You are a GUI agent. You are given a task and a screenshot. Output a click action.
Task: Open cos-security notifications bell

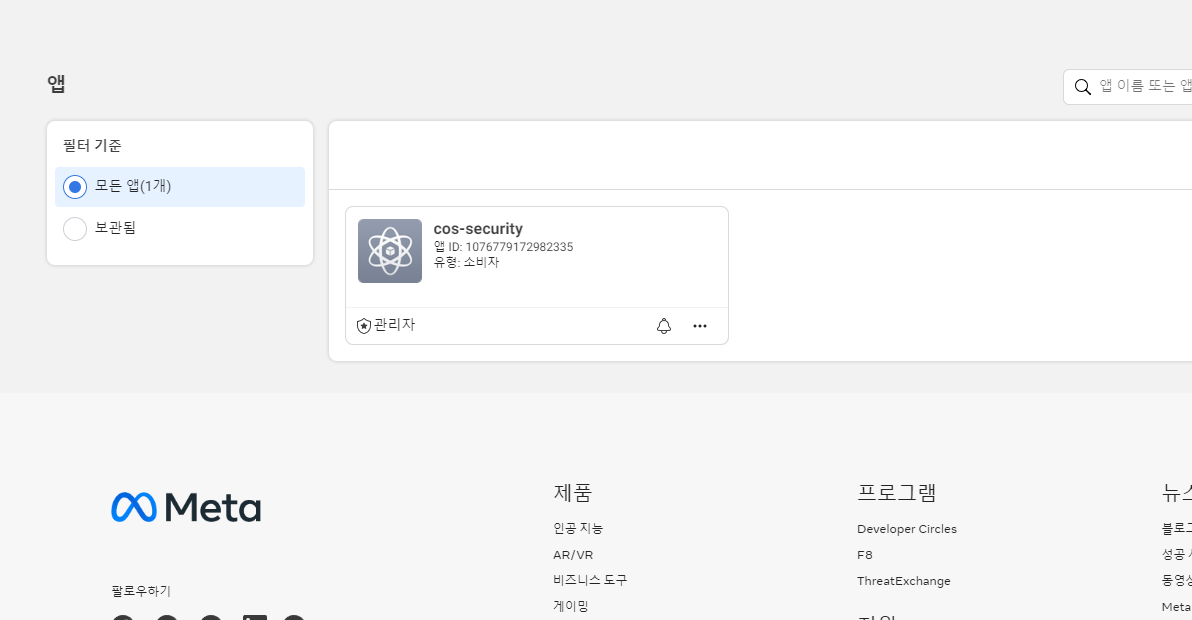tap(664, 326)
